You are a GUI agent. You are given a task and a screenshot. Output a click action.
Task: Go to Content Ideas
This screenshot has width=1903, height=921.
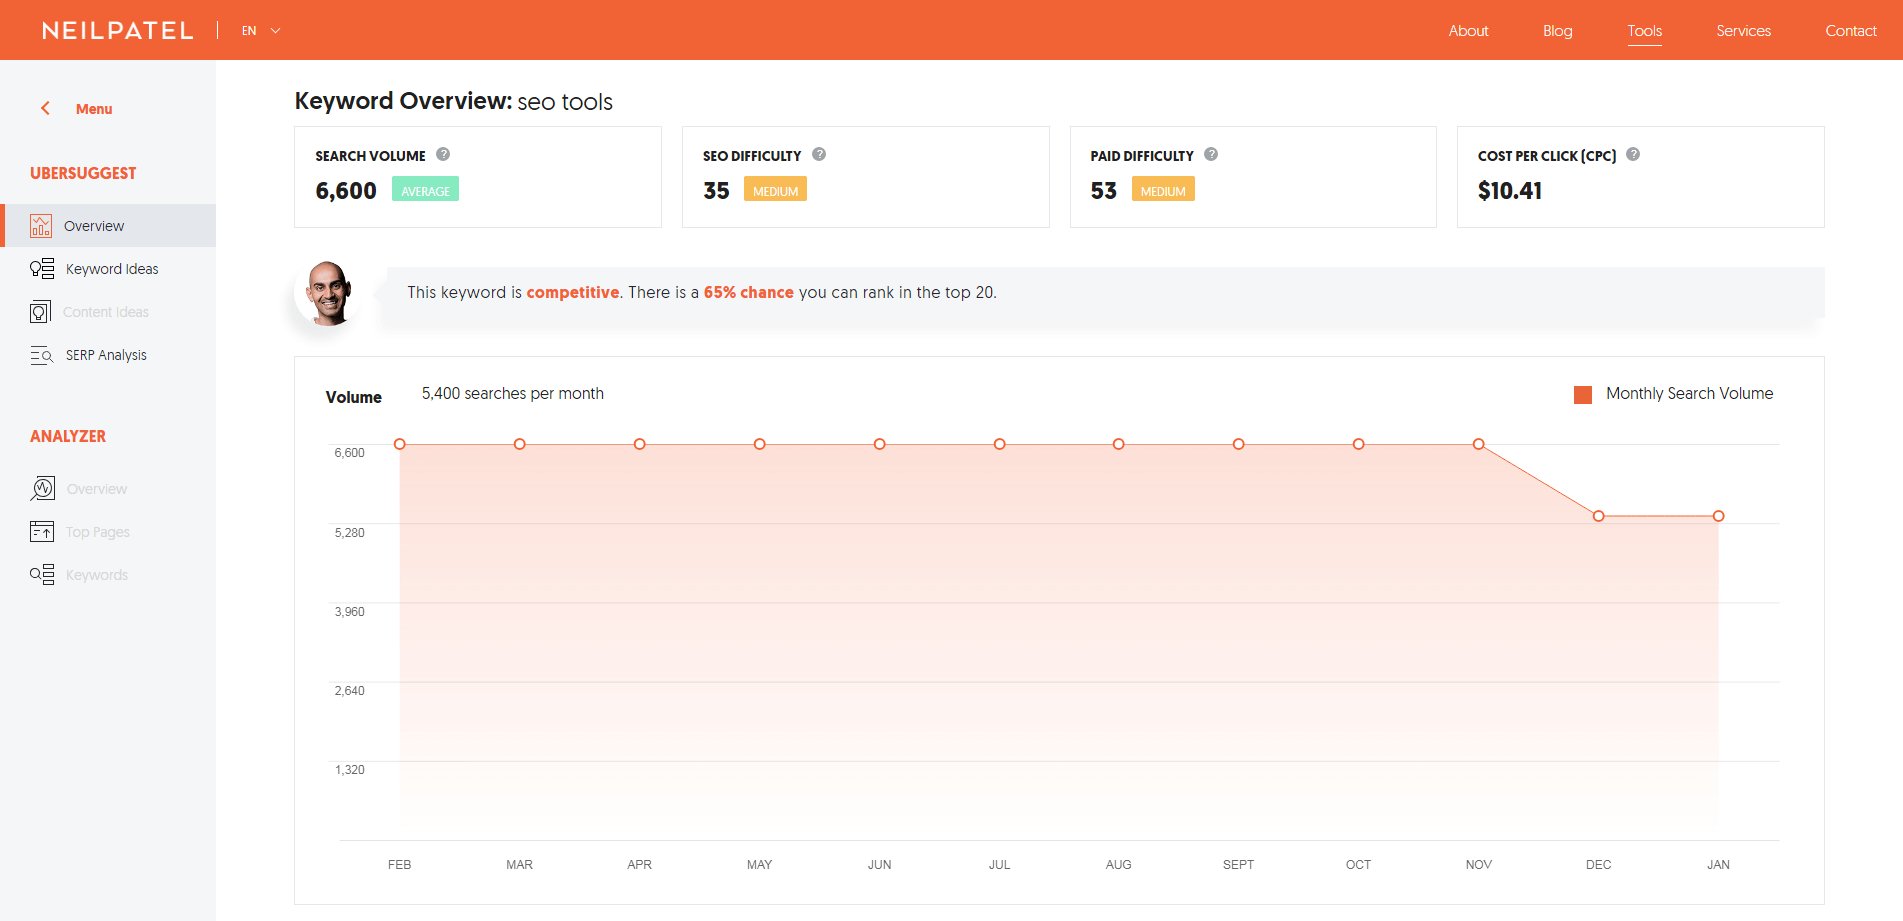click(106, 312)
